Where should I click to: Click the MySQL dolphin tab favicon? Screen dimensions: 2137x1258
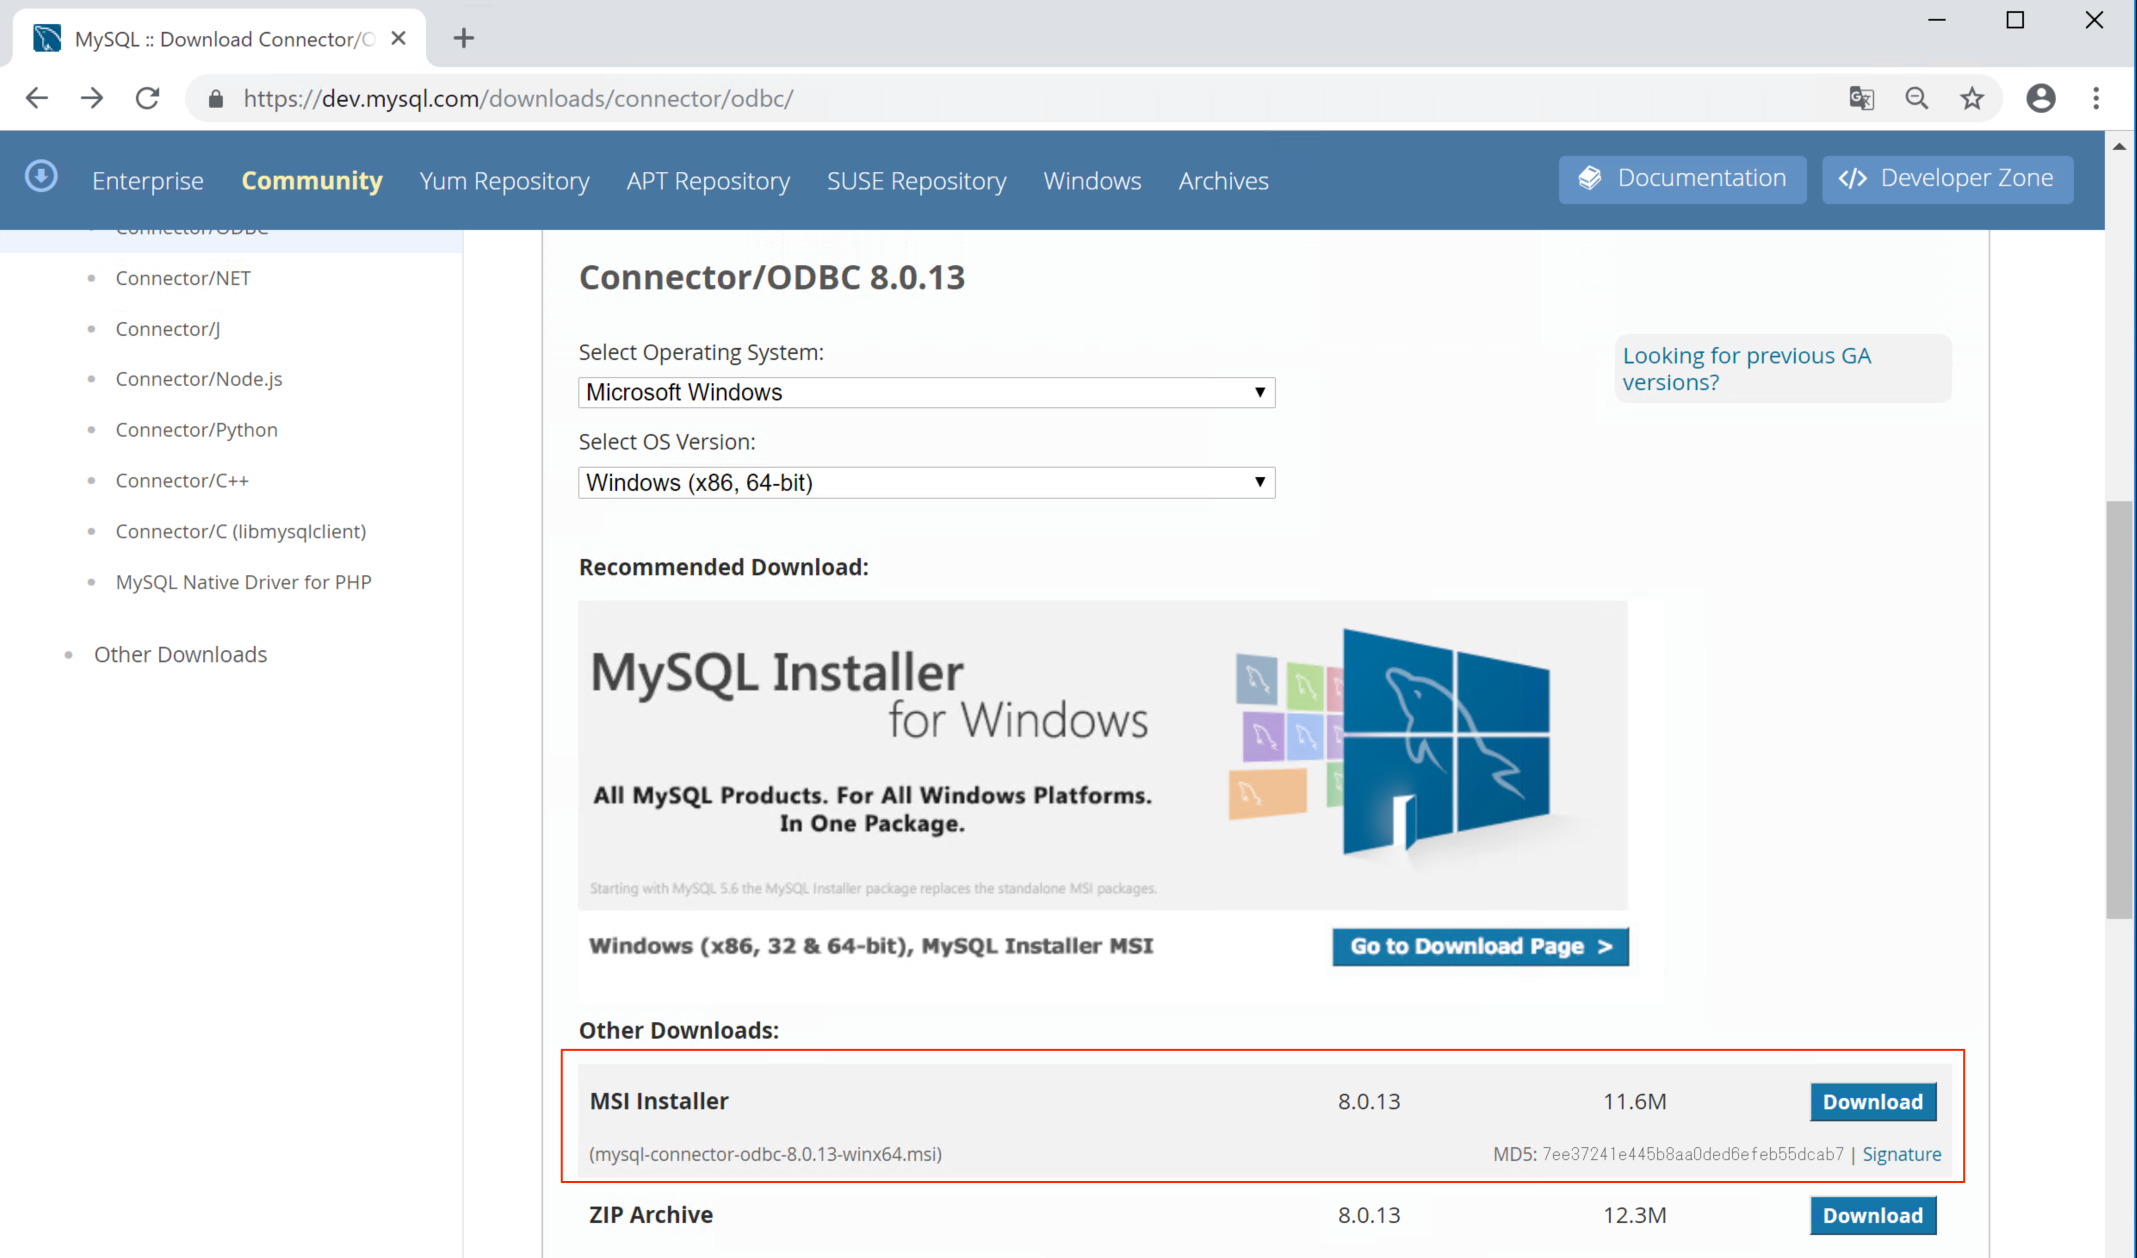(x=47, y=38)
